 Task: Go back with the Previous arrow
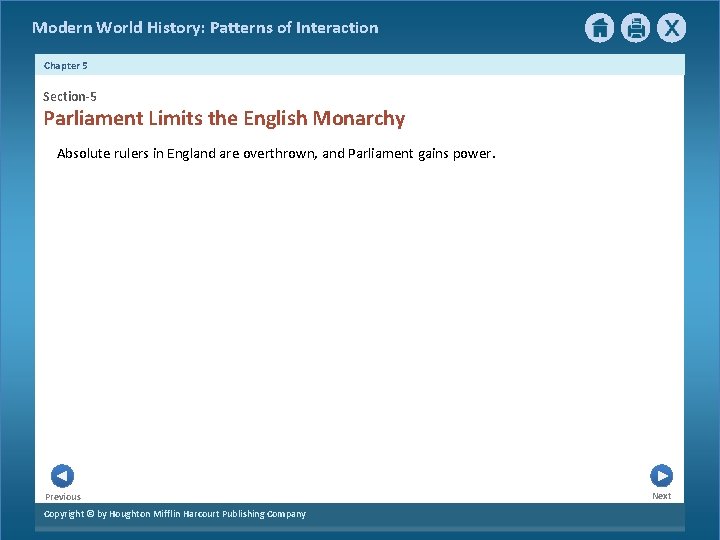[x=62, y=476]
